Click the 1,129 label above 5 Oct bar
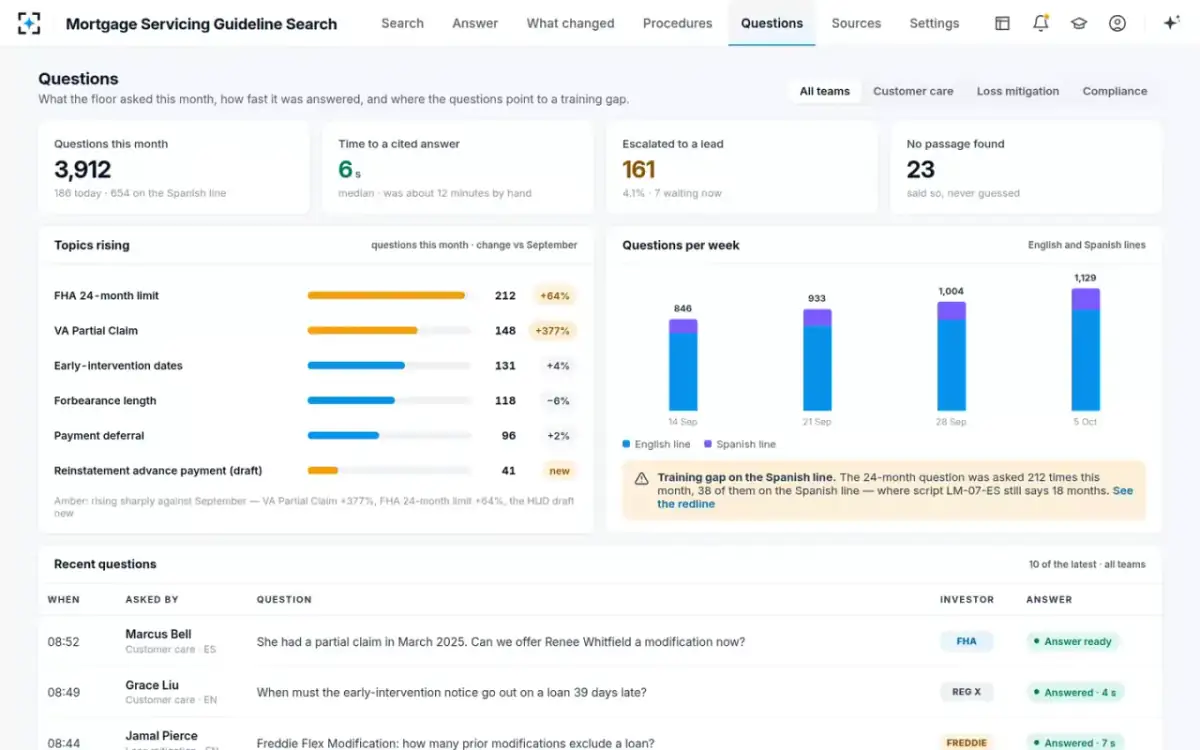 click(x=1085, y=278)
